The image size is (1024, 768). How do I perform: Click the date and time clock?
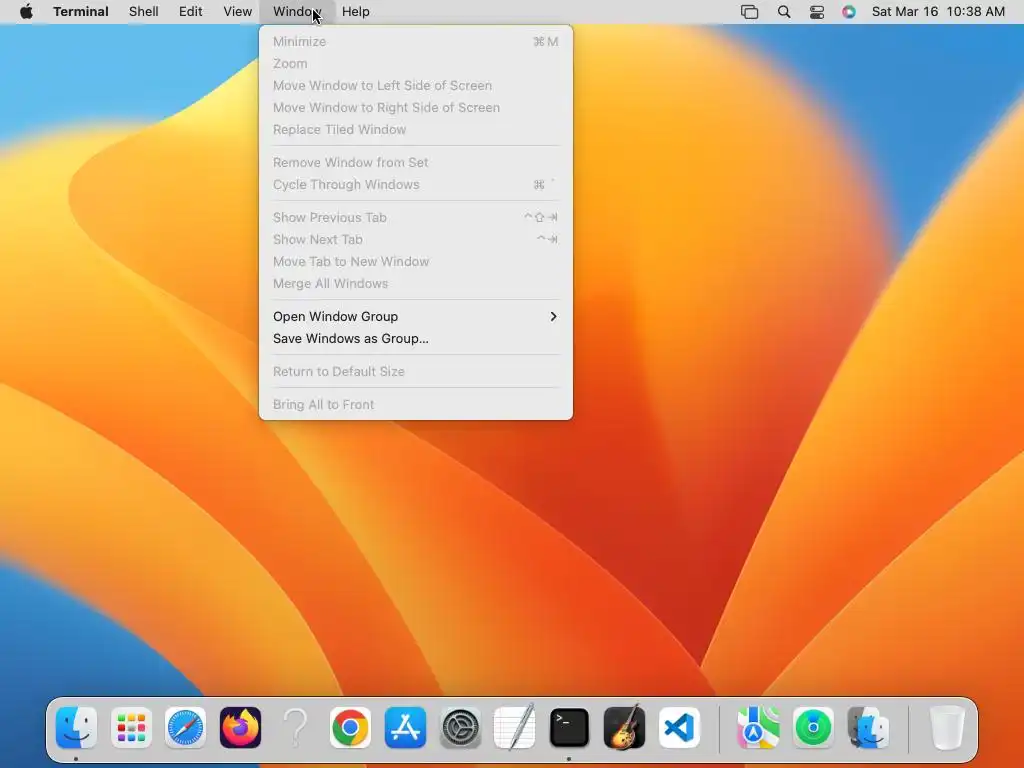point(938,12)
